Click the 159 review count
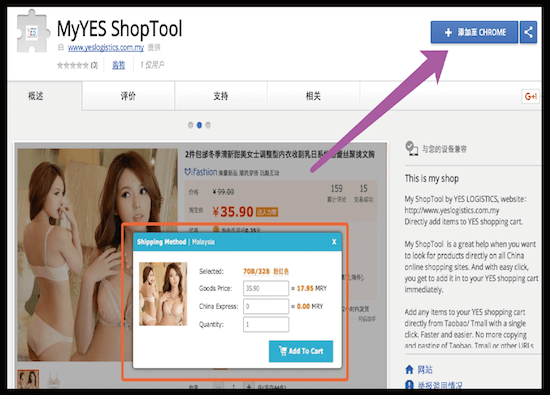Screen dimensions: 550x395 [x=337, y=189]
